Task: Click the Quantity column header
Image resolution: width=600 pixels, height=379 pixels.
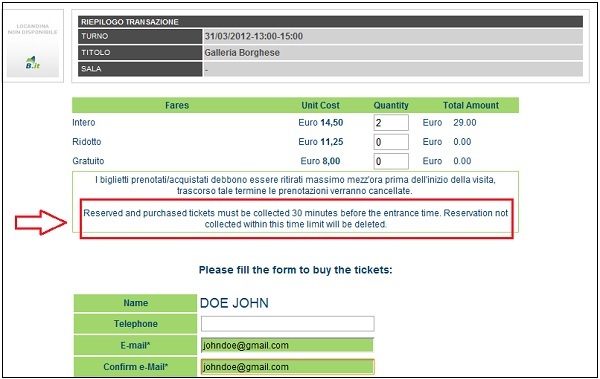Action: coord(391,105)
